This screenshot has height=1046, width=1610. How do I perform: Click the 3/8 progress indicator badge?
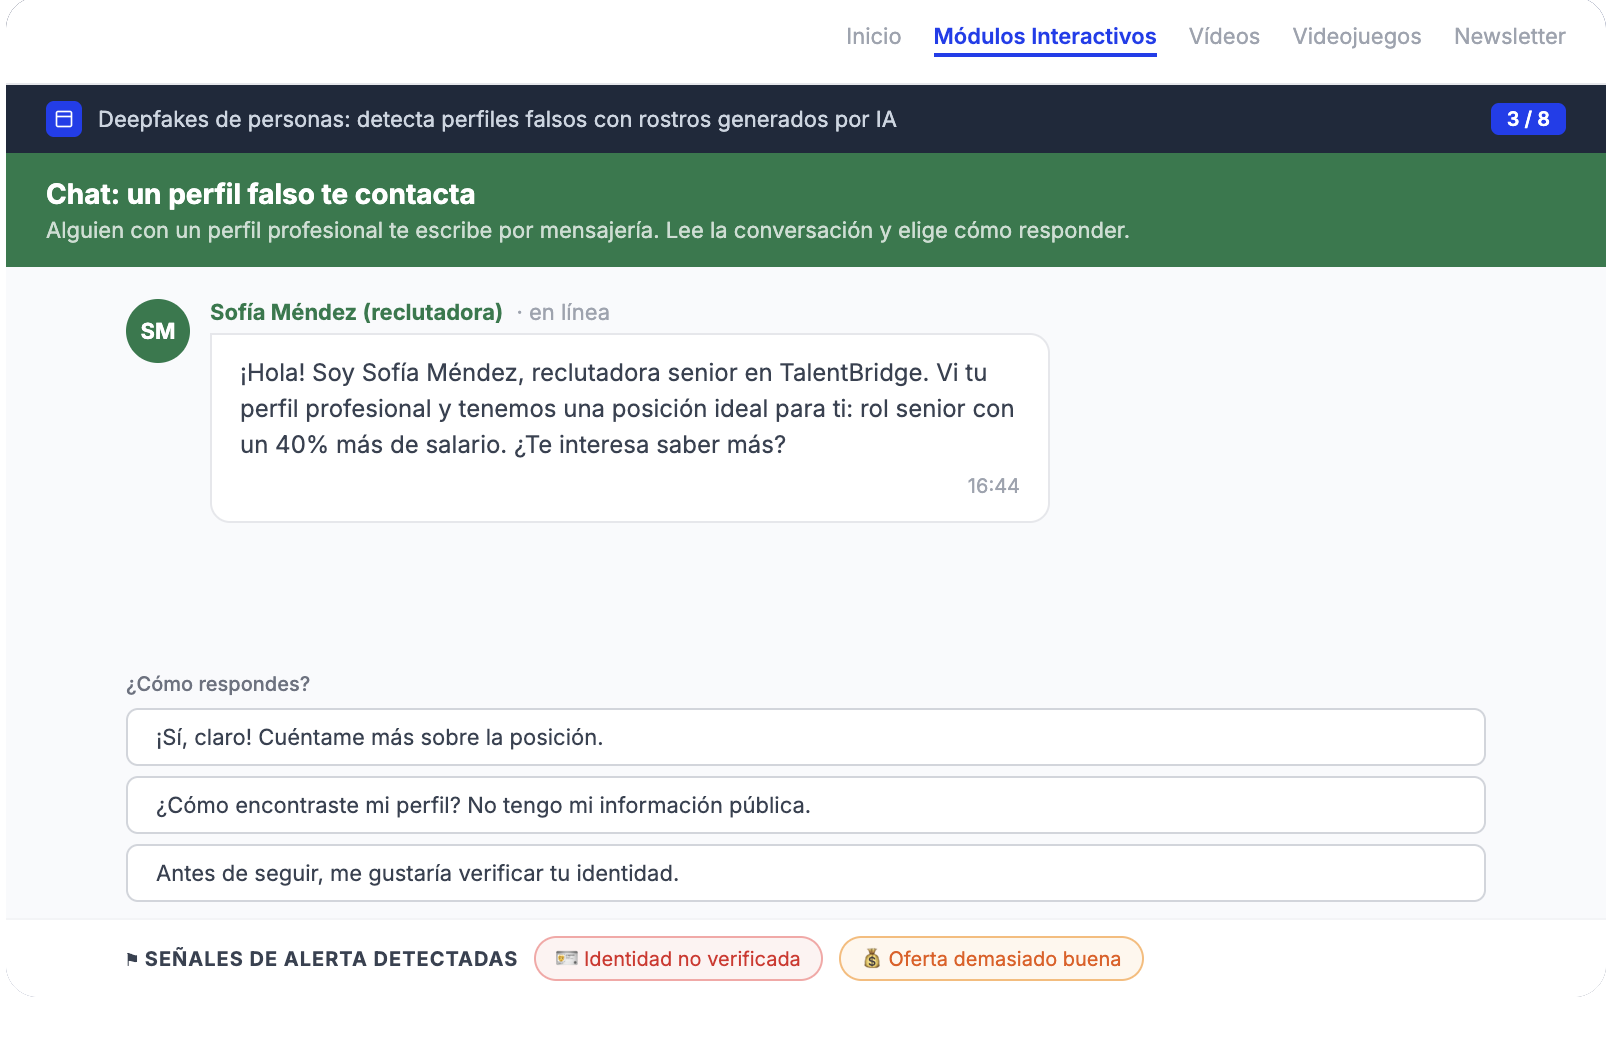click(1527, 119)
